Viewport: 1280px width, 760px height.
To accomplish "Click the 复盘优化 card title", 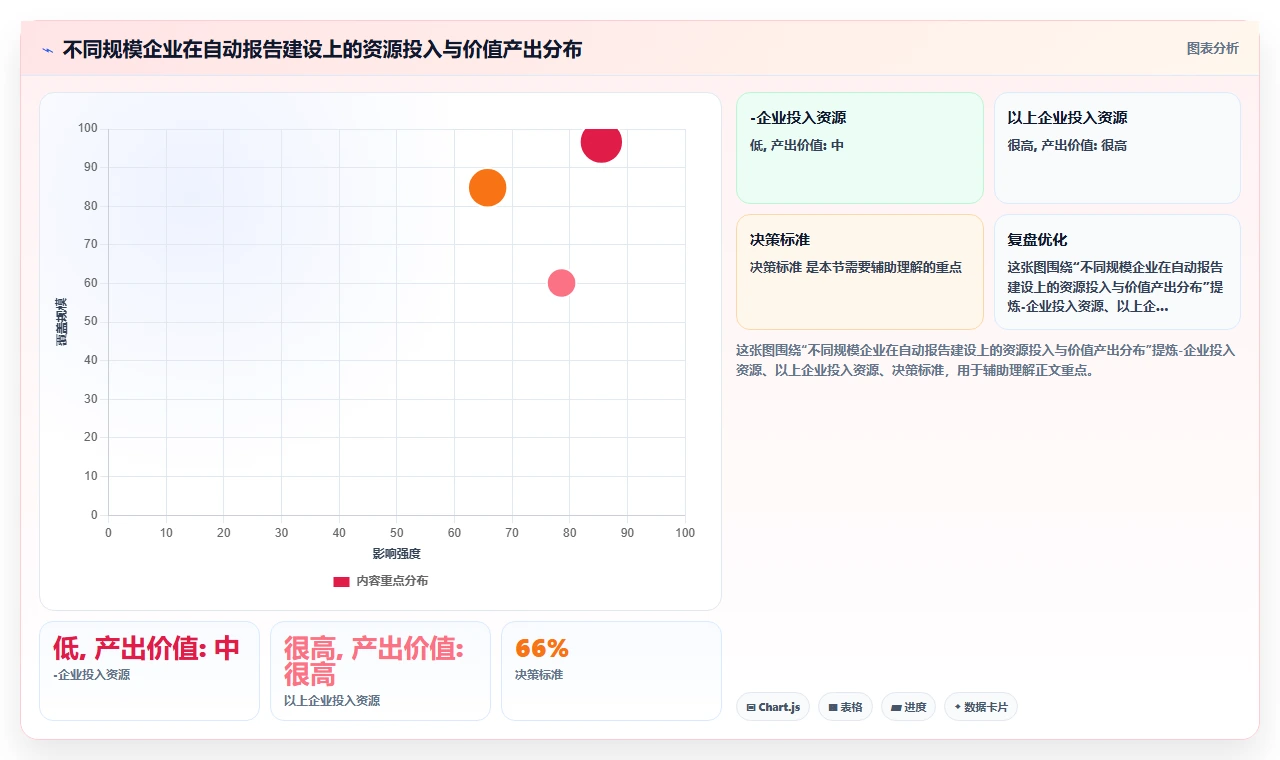I will point(1037,240).
